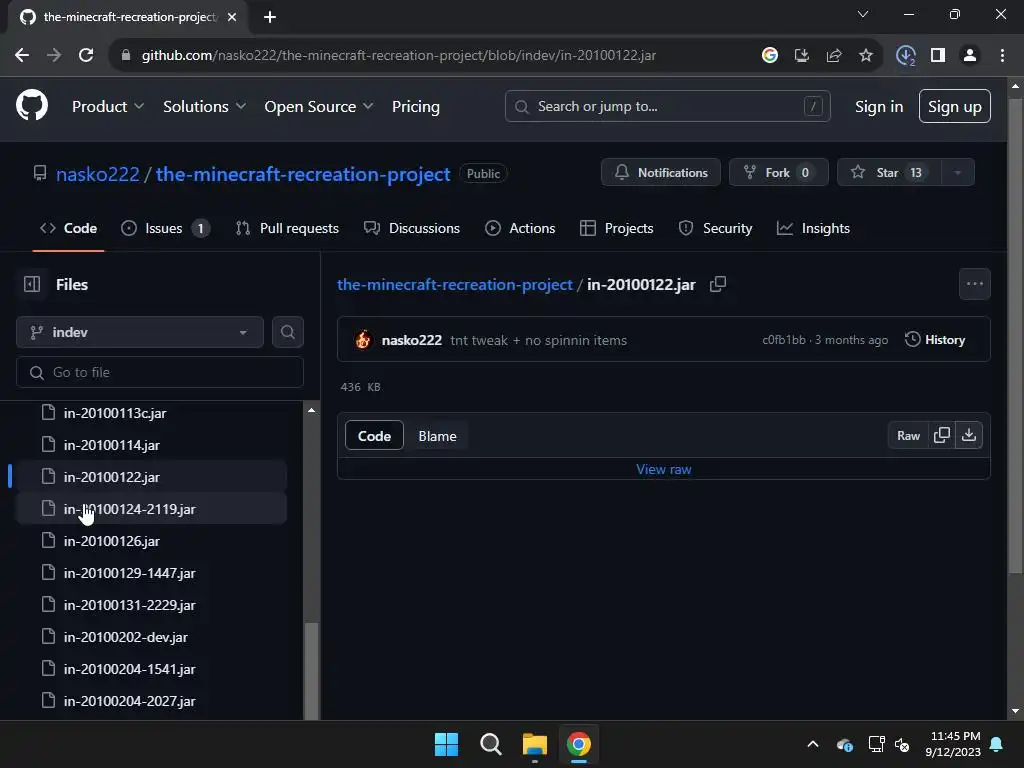Image resolution: width=1024 pixels, height=768 pixels.
Task: Switch to the Discussions tab
Action: tap(412, 228)
